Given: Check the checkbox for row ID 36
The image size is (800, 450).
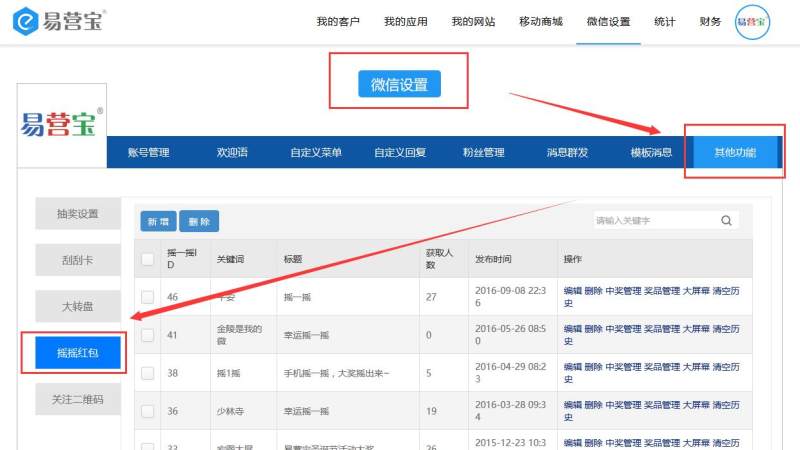Looking at the screenshot, I should pos(147,411).
